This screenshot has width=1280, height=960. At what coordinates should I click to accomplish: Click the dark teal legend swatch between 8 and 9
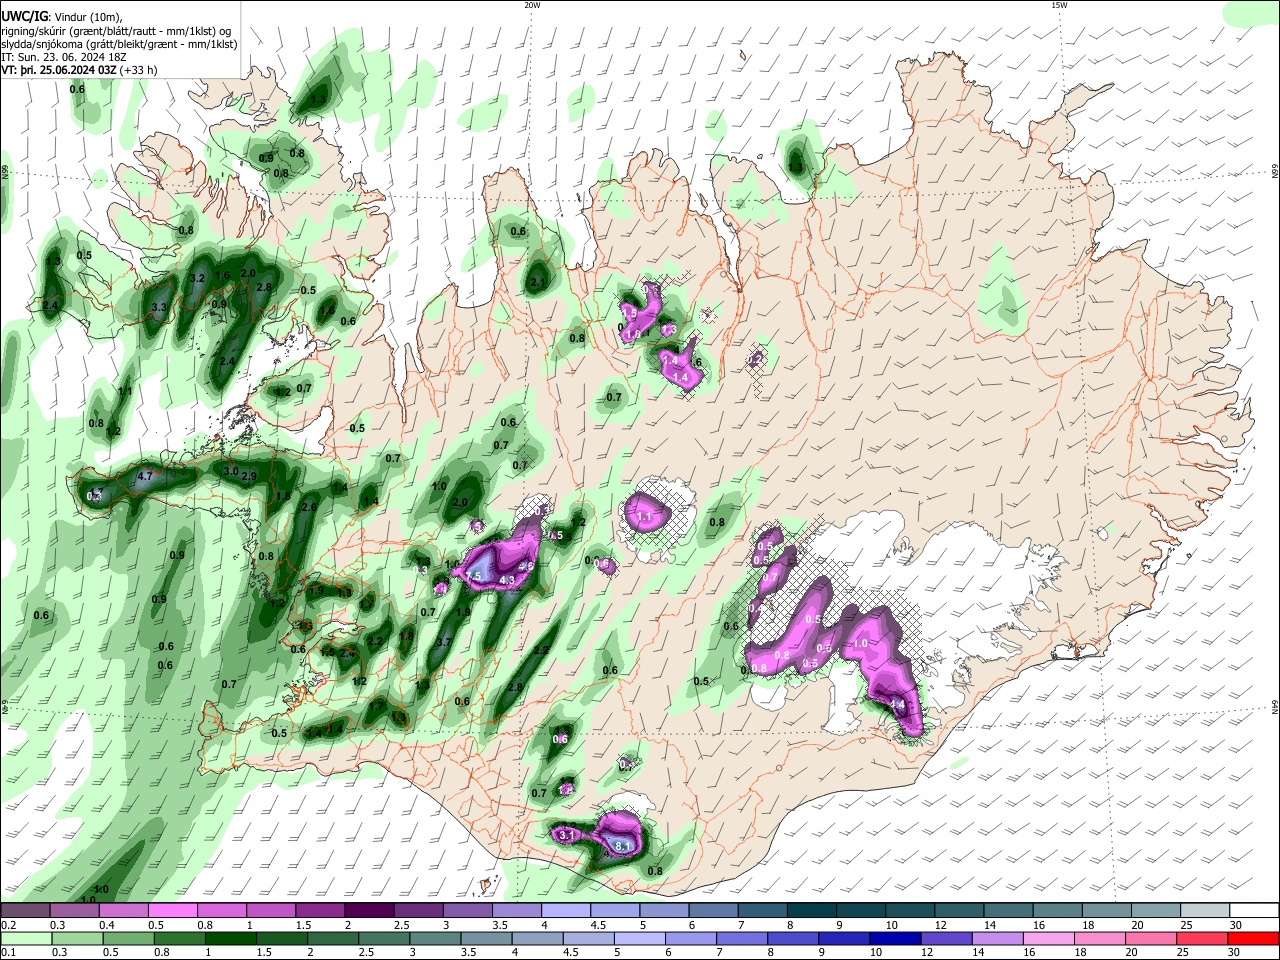pyautogui.click(x=812, y=910)
